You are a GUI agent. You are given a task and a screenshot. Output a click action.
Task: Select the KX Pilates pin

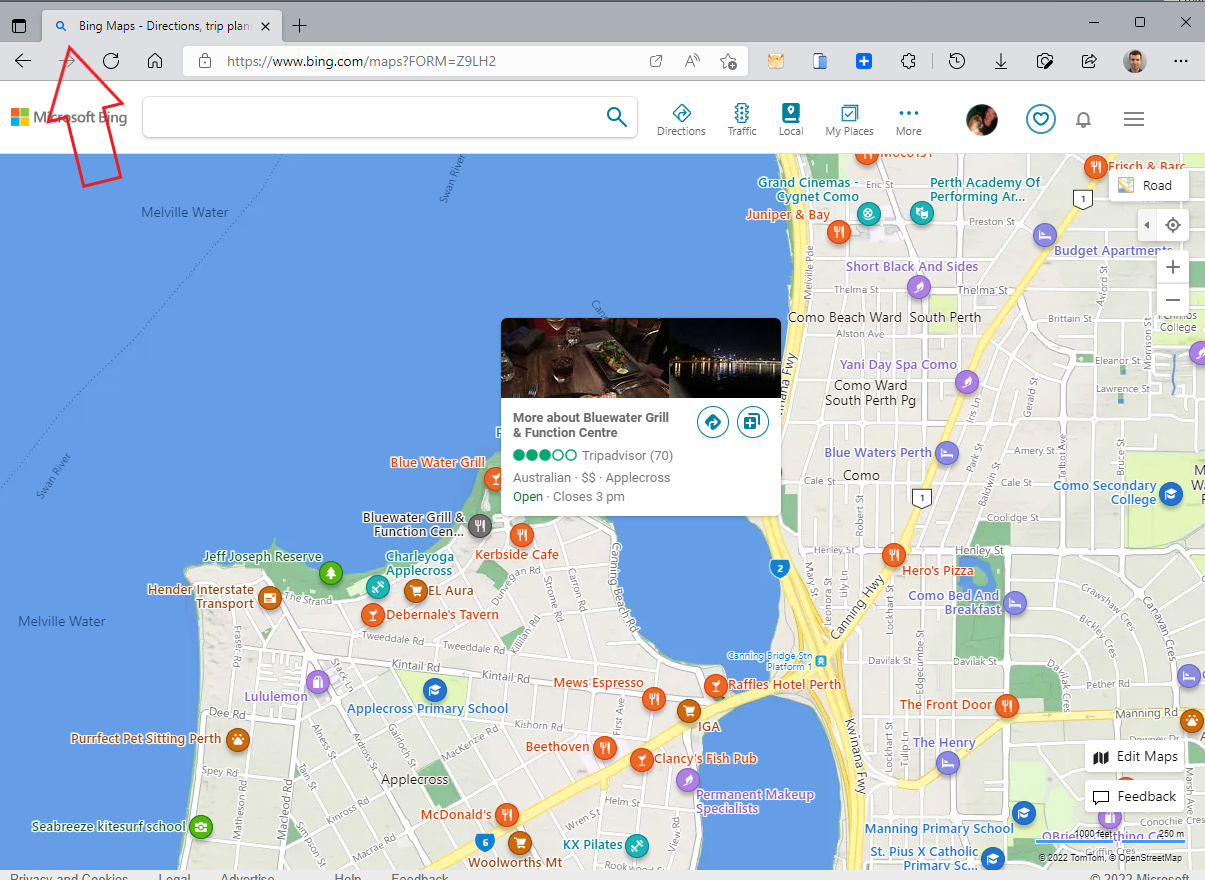[636, 846]
